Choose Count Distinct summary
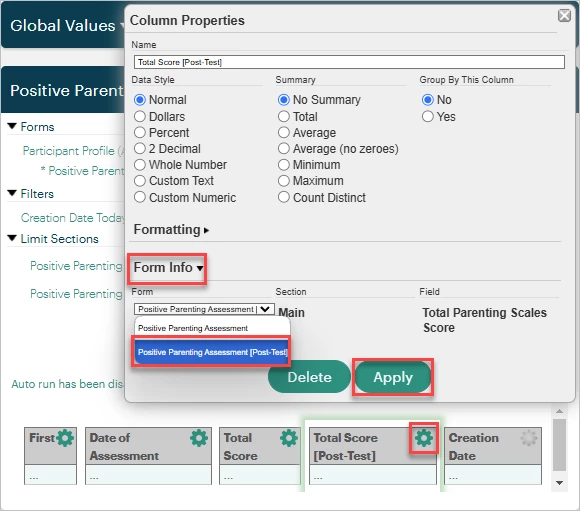The width and height of the screenshot is (580, 511). 284,197
